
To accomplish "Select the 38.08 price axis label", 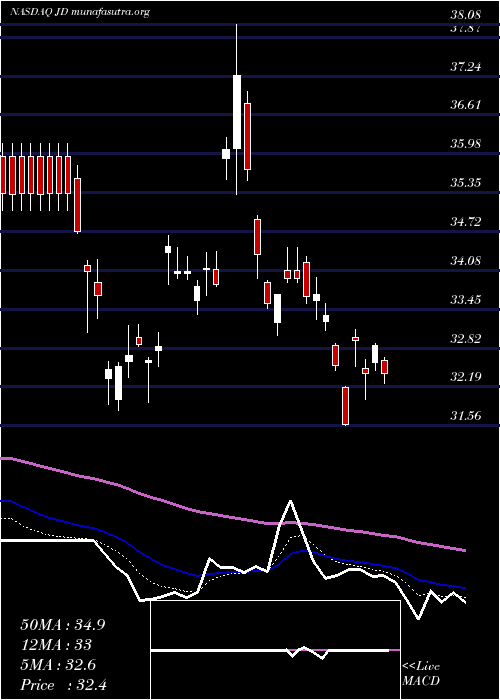I will [466, 16].
